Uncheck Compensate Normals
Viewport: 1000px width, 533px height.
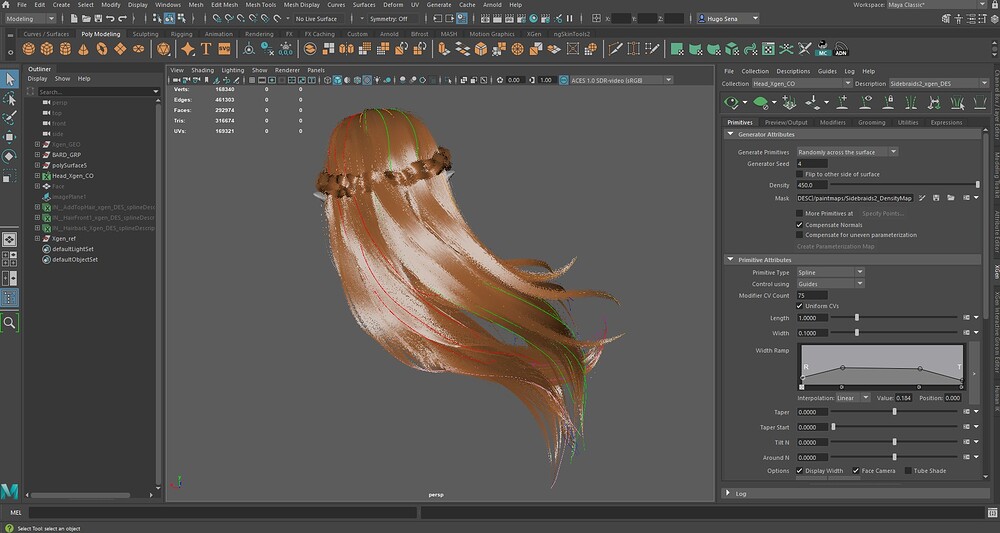click(800, 225)
